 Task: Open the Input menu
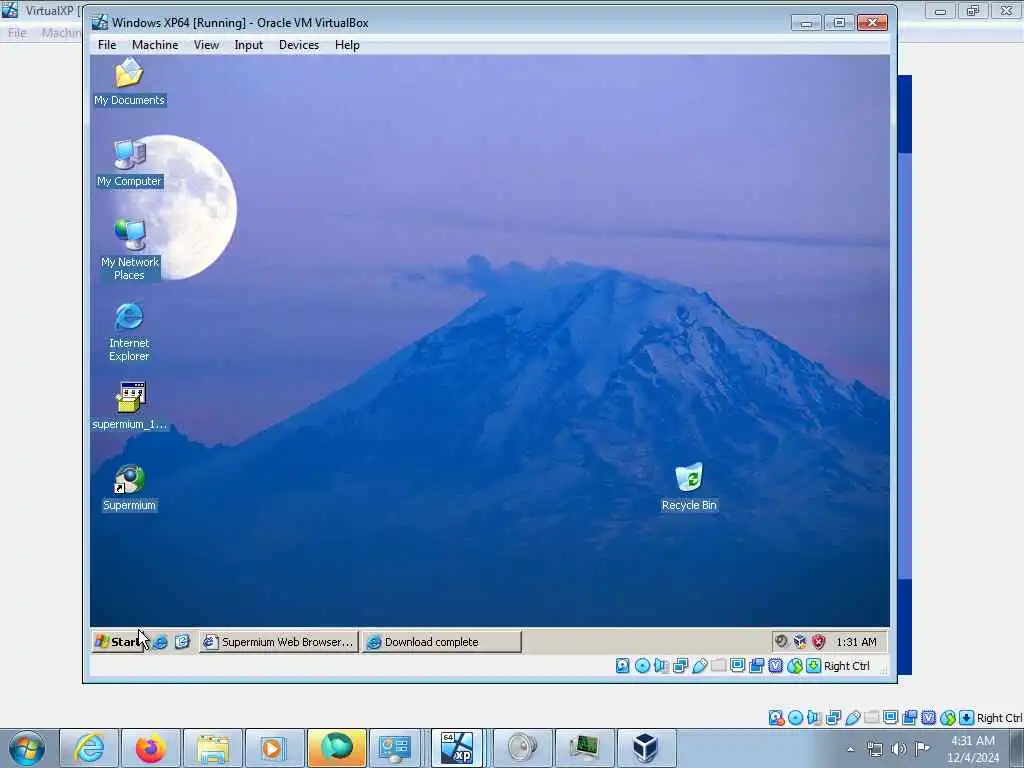click(249, 45)
